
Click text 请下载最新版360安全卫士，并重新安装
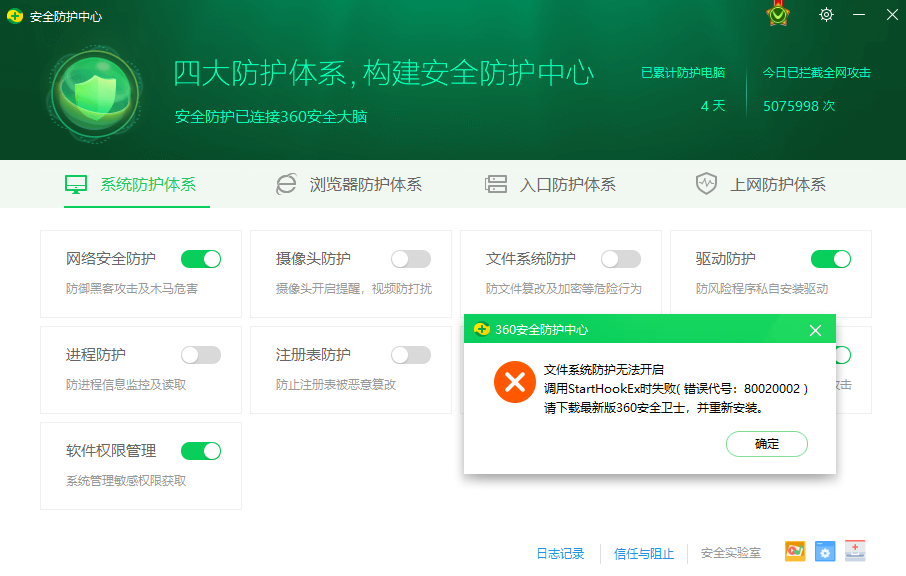click(x=655, y=408)
